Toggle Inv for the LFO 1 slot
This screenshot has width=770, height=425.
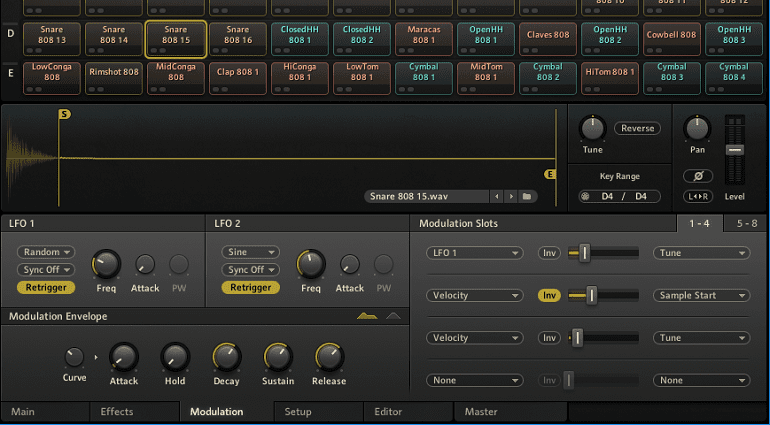click(549, 253)
